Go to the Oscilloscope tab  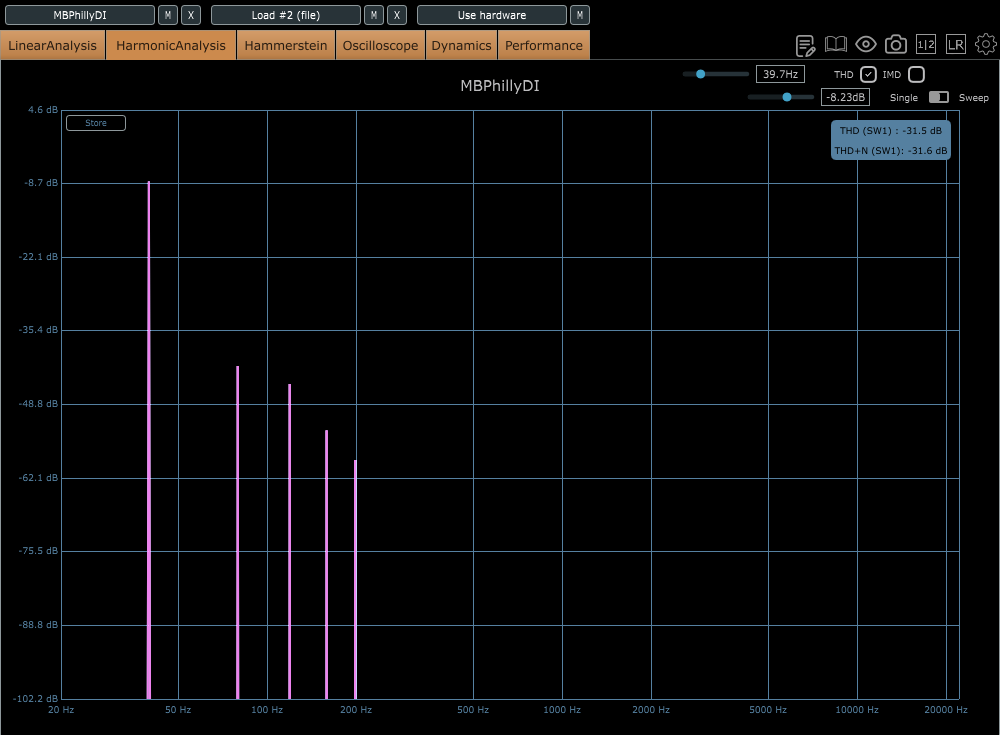pos(380,45)
